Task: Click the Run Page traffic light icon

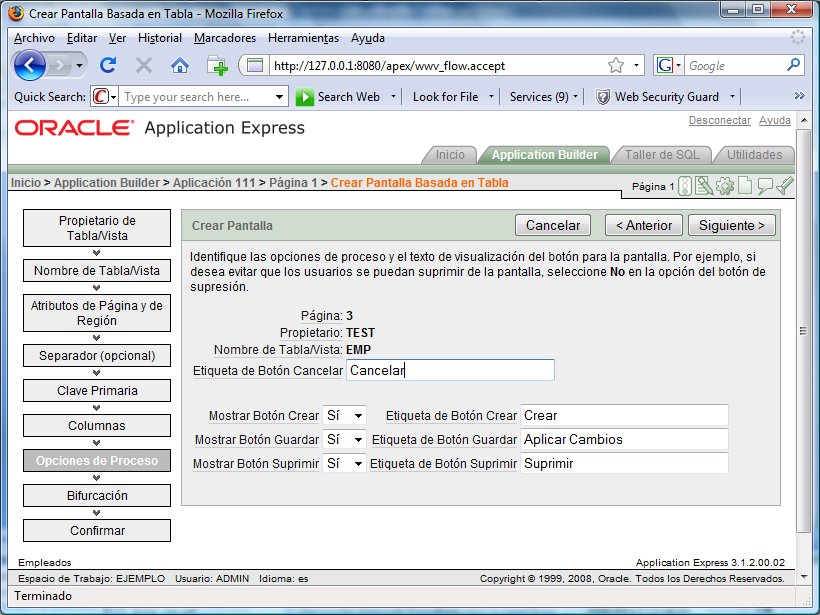Action: [x=685, y=186]
